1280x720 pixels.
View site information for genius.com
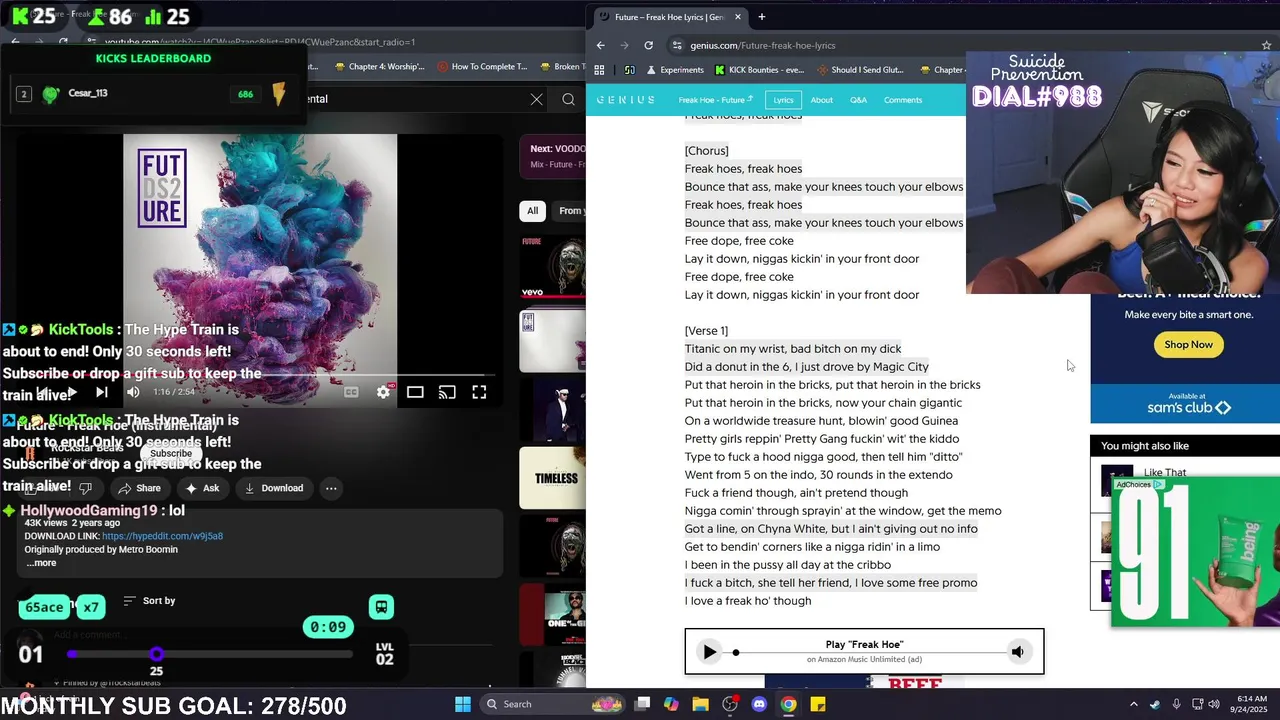(677, 45)
